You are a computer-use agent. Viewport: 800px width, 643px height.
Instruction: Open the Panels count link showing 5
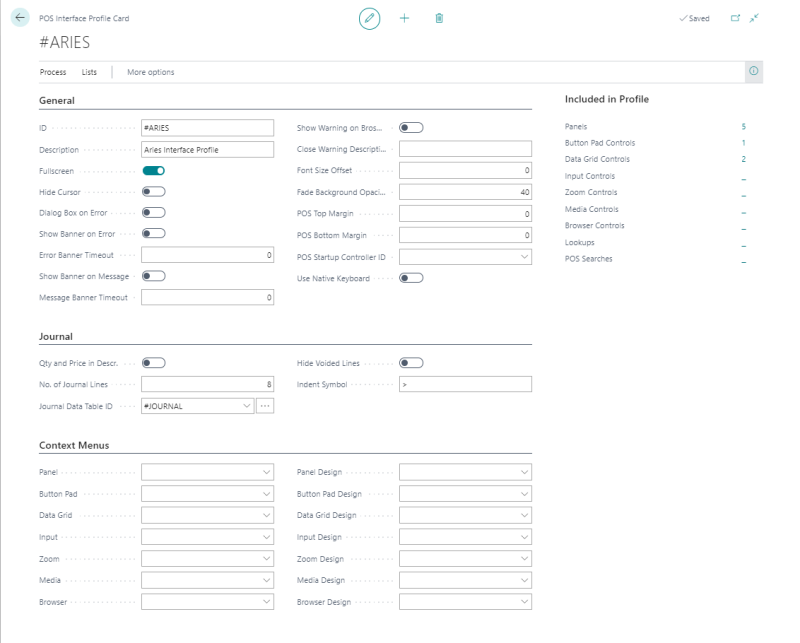[x=743, y=125]
